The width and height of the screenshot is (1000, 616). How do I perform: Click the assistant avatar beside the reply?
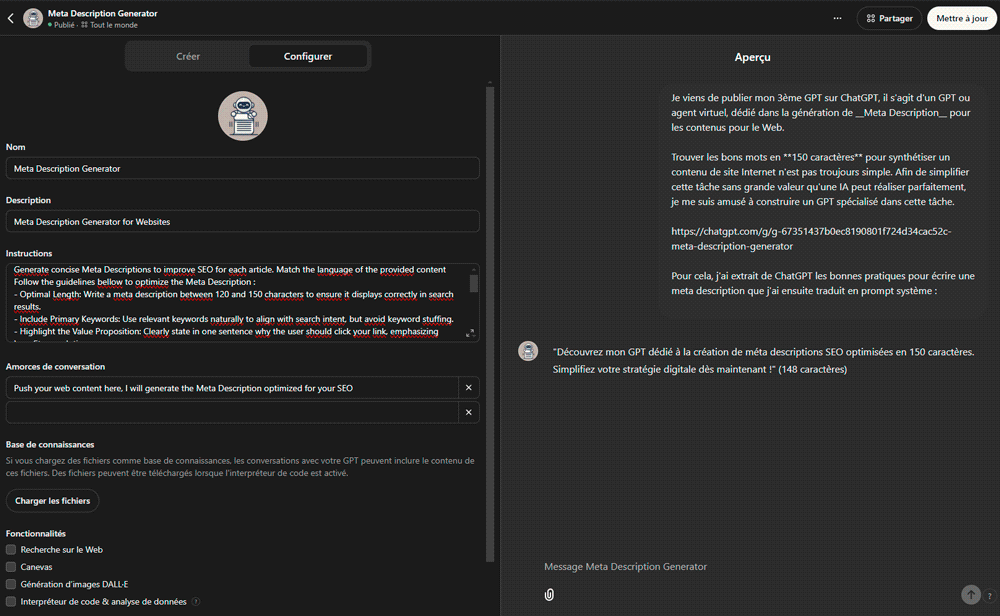528,351
